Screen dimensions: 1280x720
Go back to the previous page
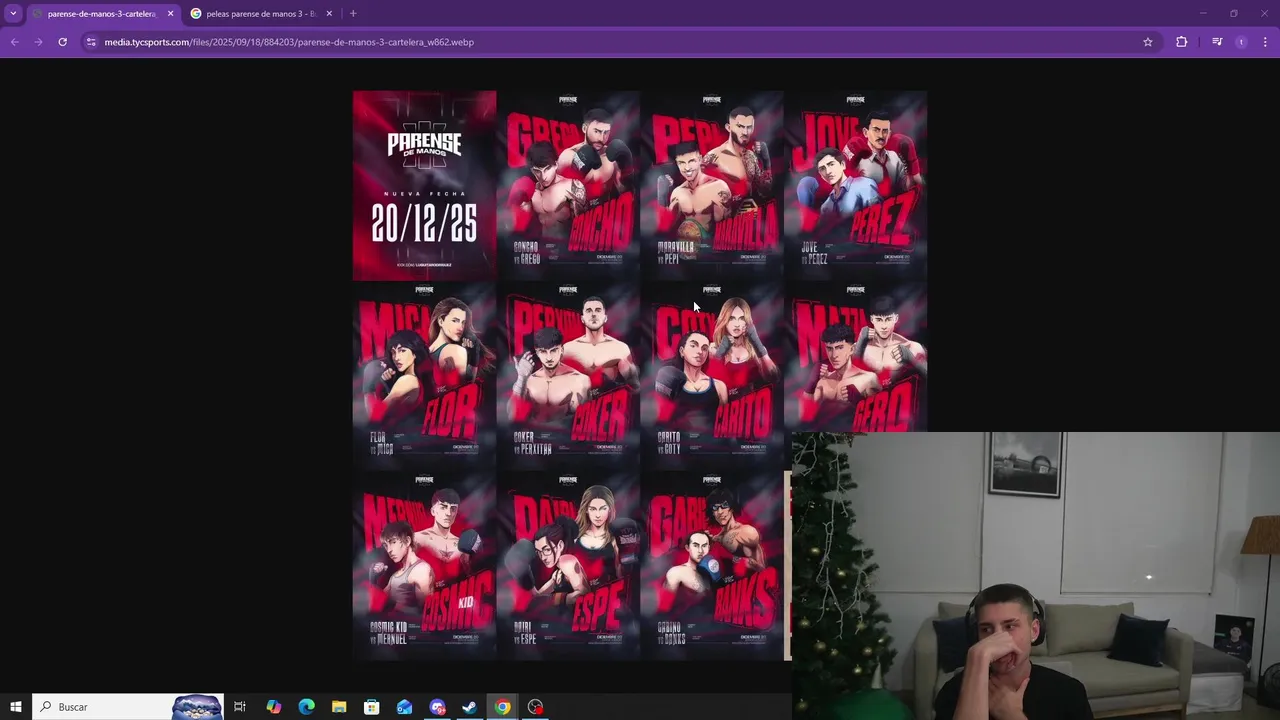pos(14,42)
